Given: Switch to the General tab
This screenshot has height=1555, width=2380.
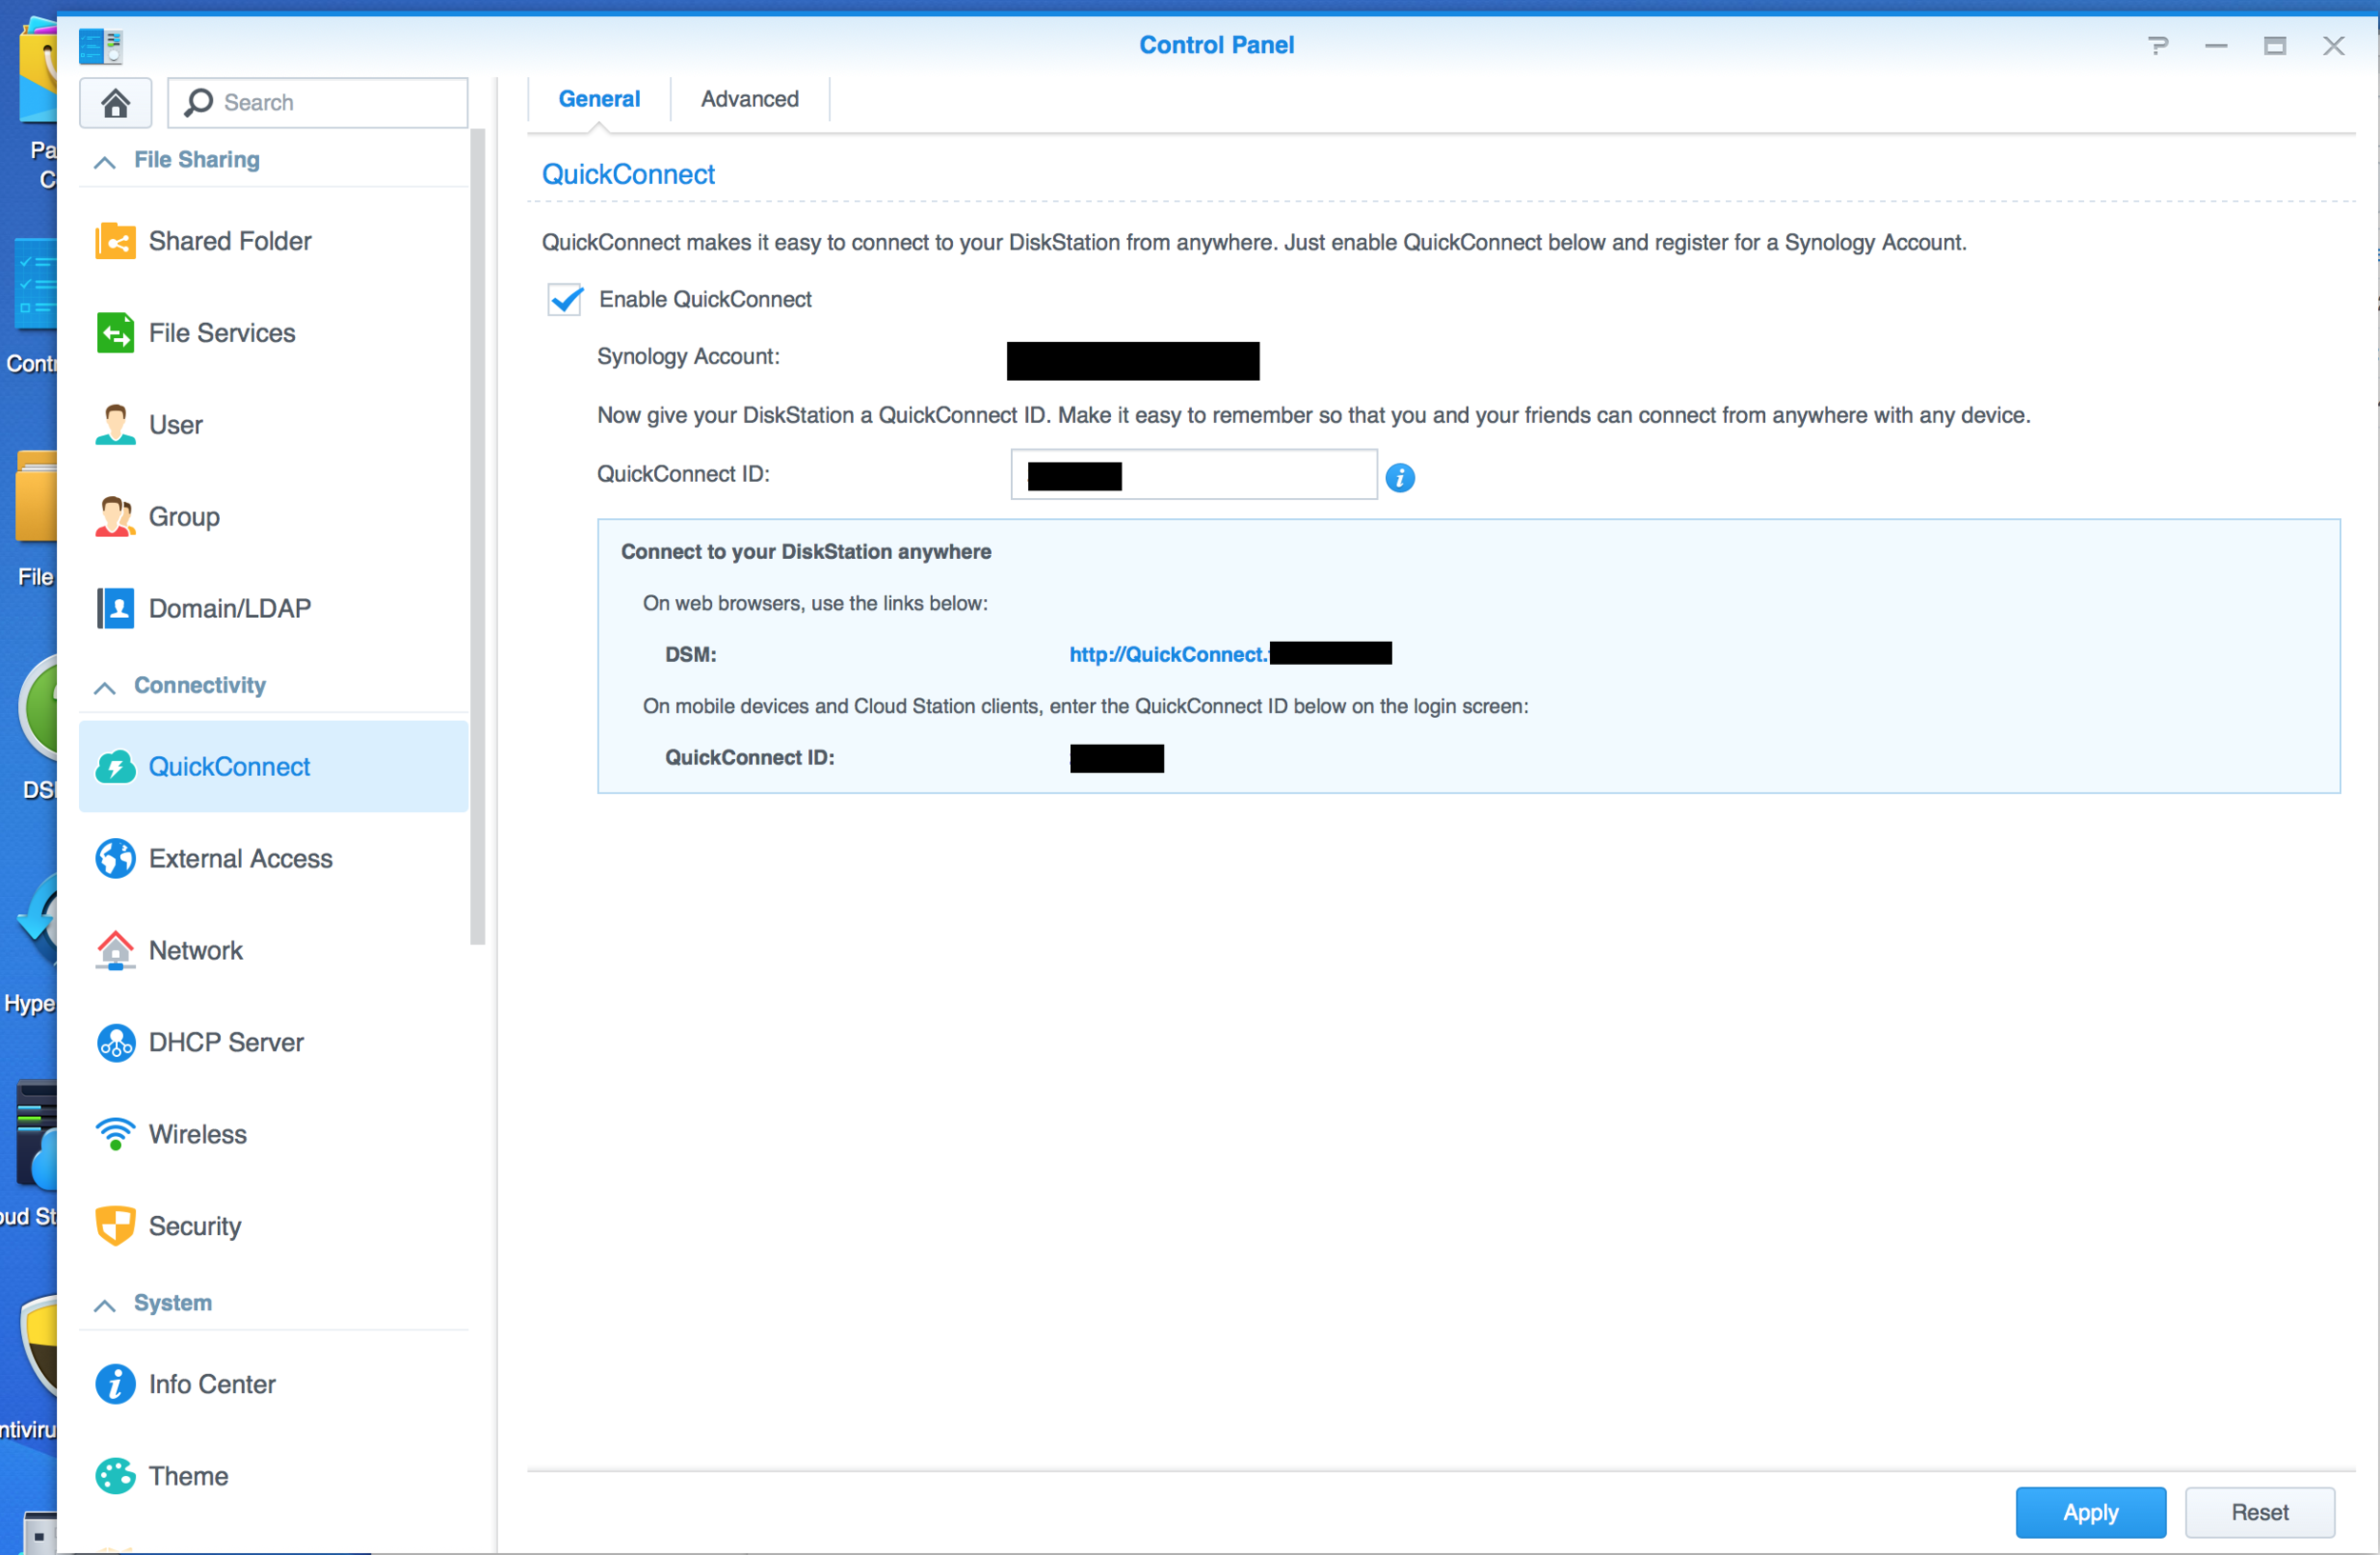Looking at the screenshot, I should coord(599,99).
